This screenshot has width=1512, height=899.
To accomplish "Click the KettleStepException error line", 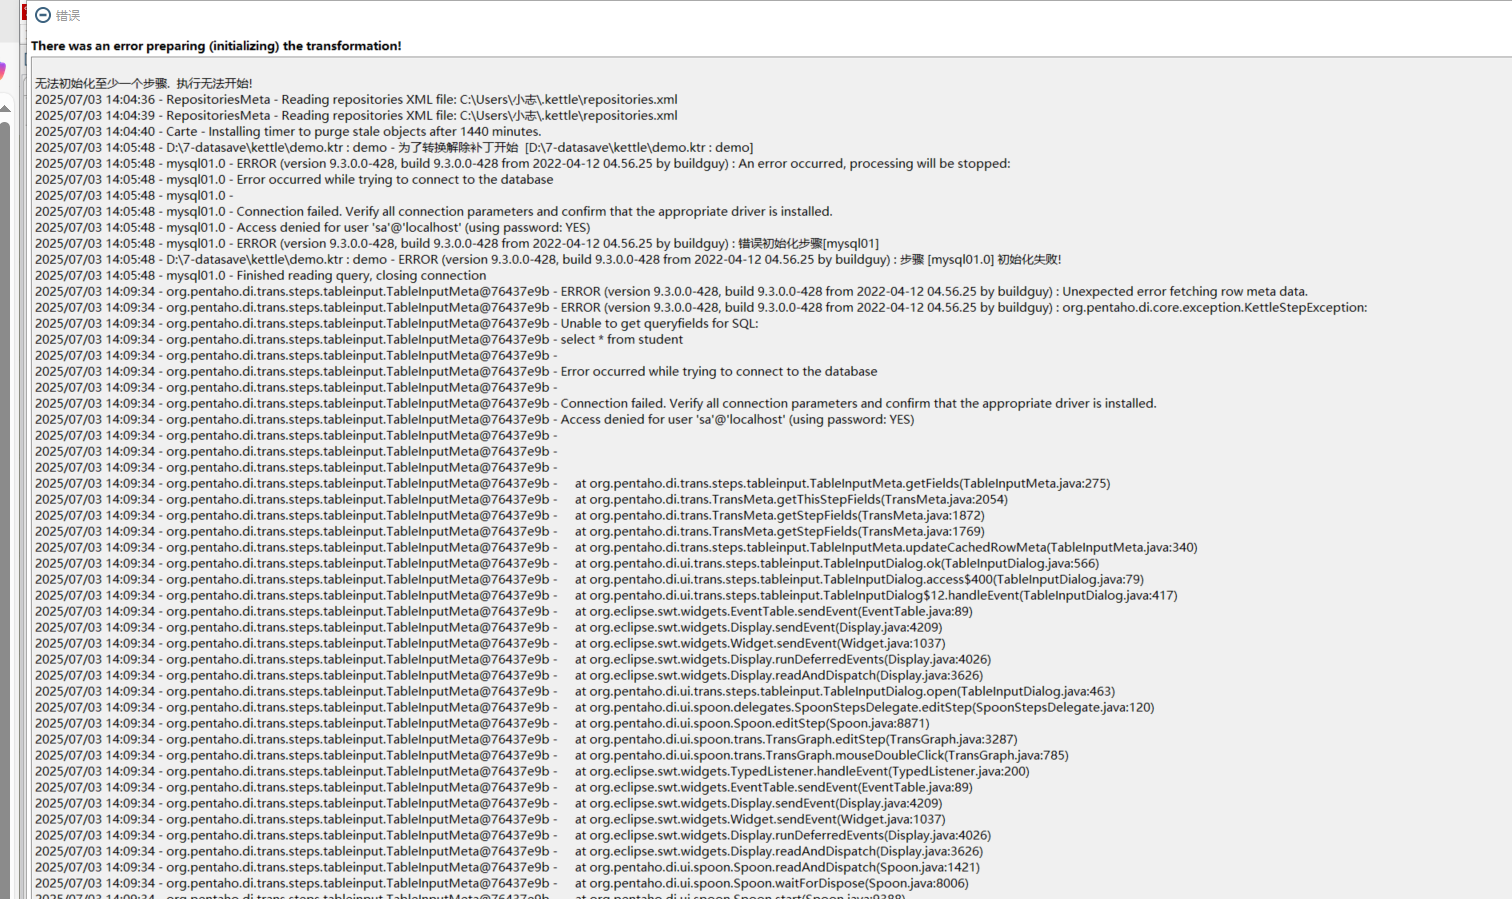I will pos(701,307).
